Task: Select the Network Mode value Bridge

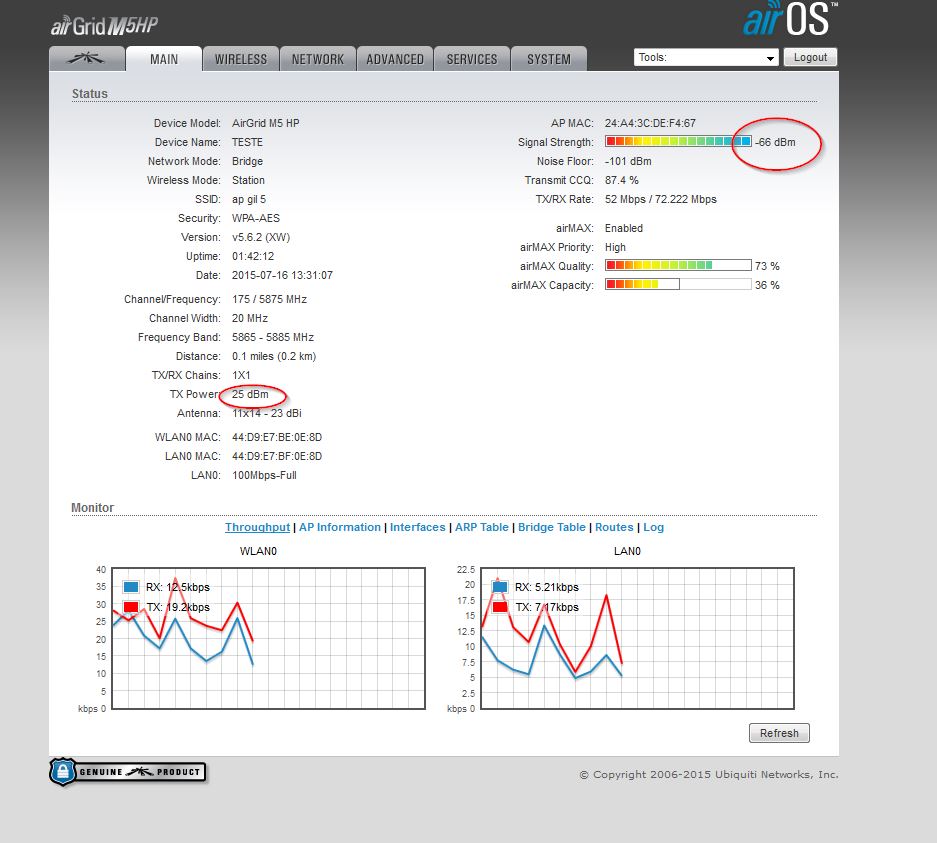Action: tap(247, 161)
